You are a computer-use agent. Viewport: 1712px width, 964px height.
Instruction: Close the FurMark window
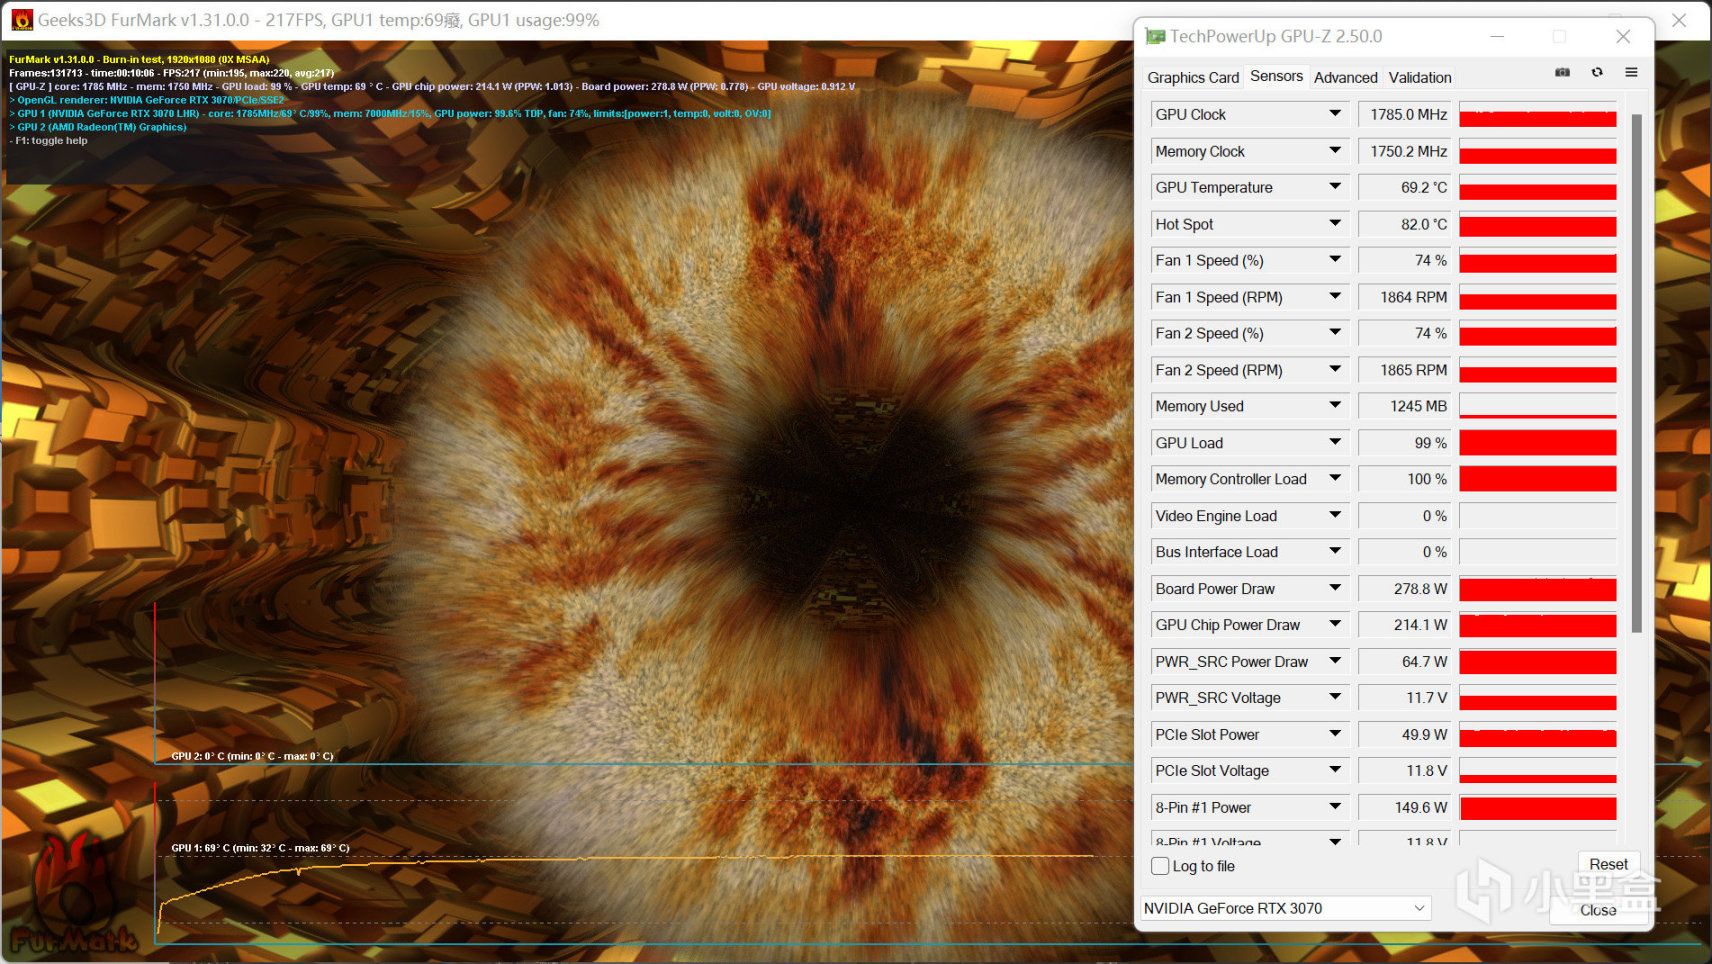[x=1679, y=20]
